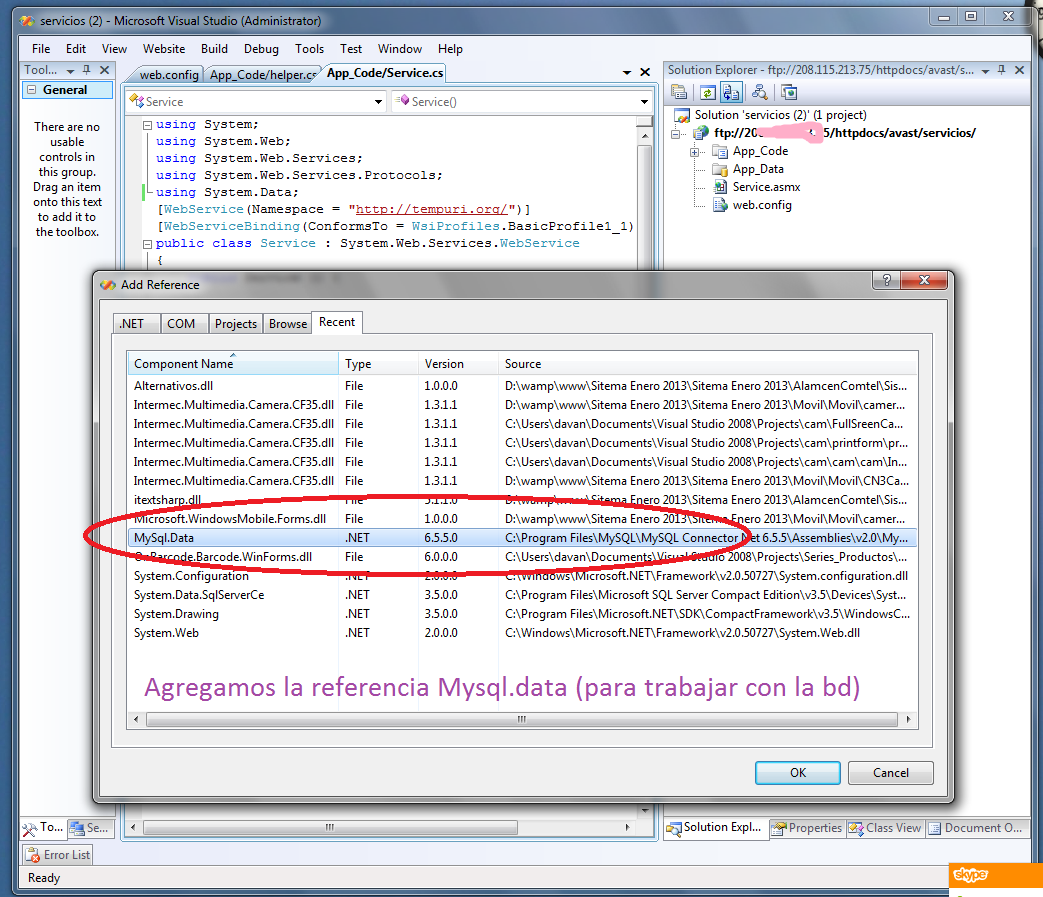The width and height of the screenshot is (1043, 897).
Task: Click the Properties icon in Solution Explorer toolbar
Action: coord(679,91)
